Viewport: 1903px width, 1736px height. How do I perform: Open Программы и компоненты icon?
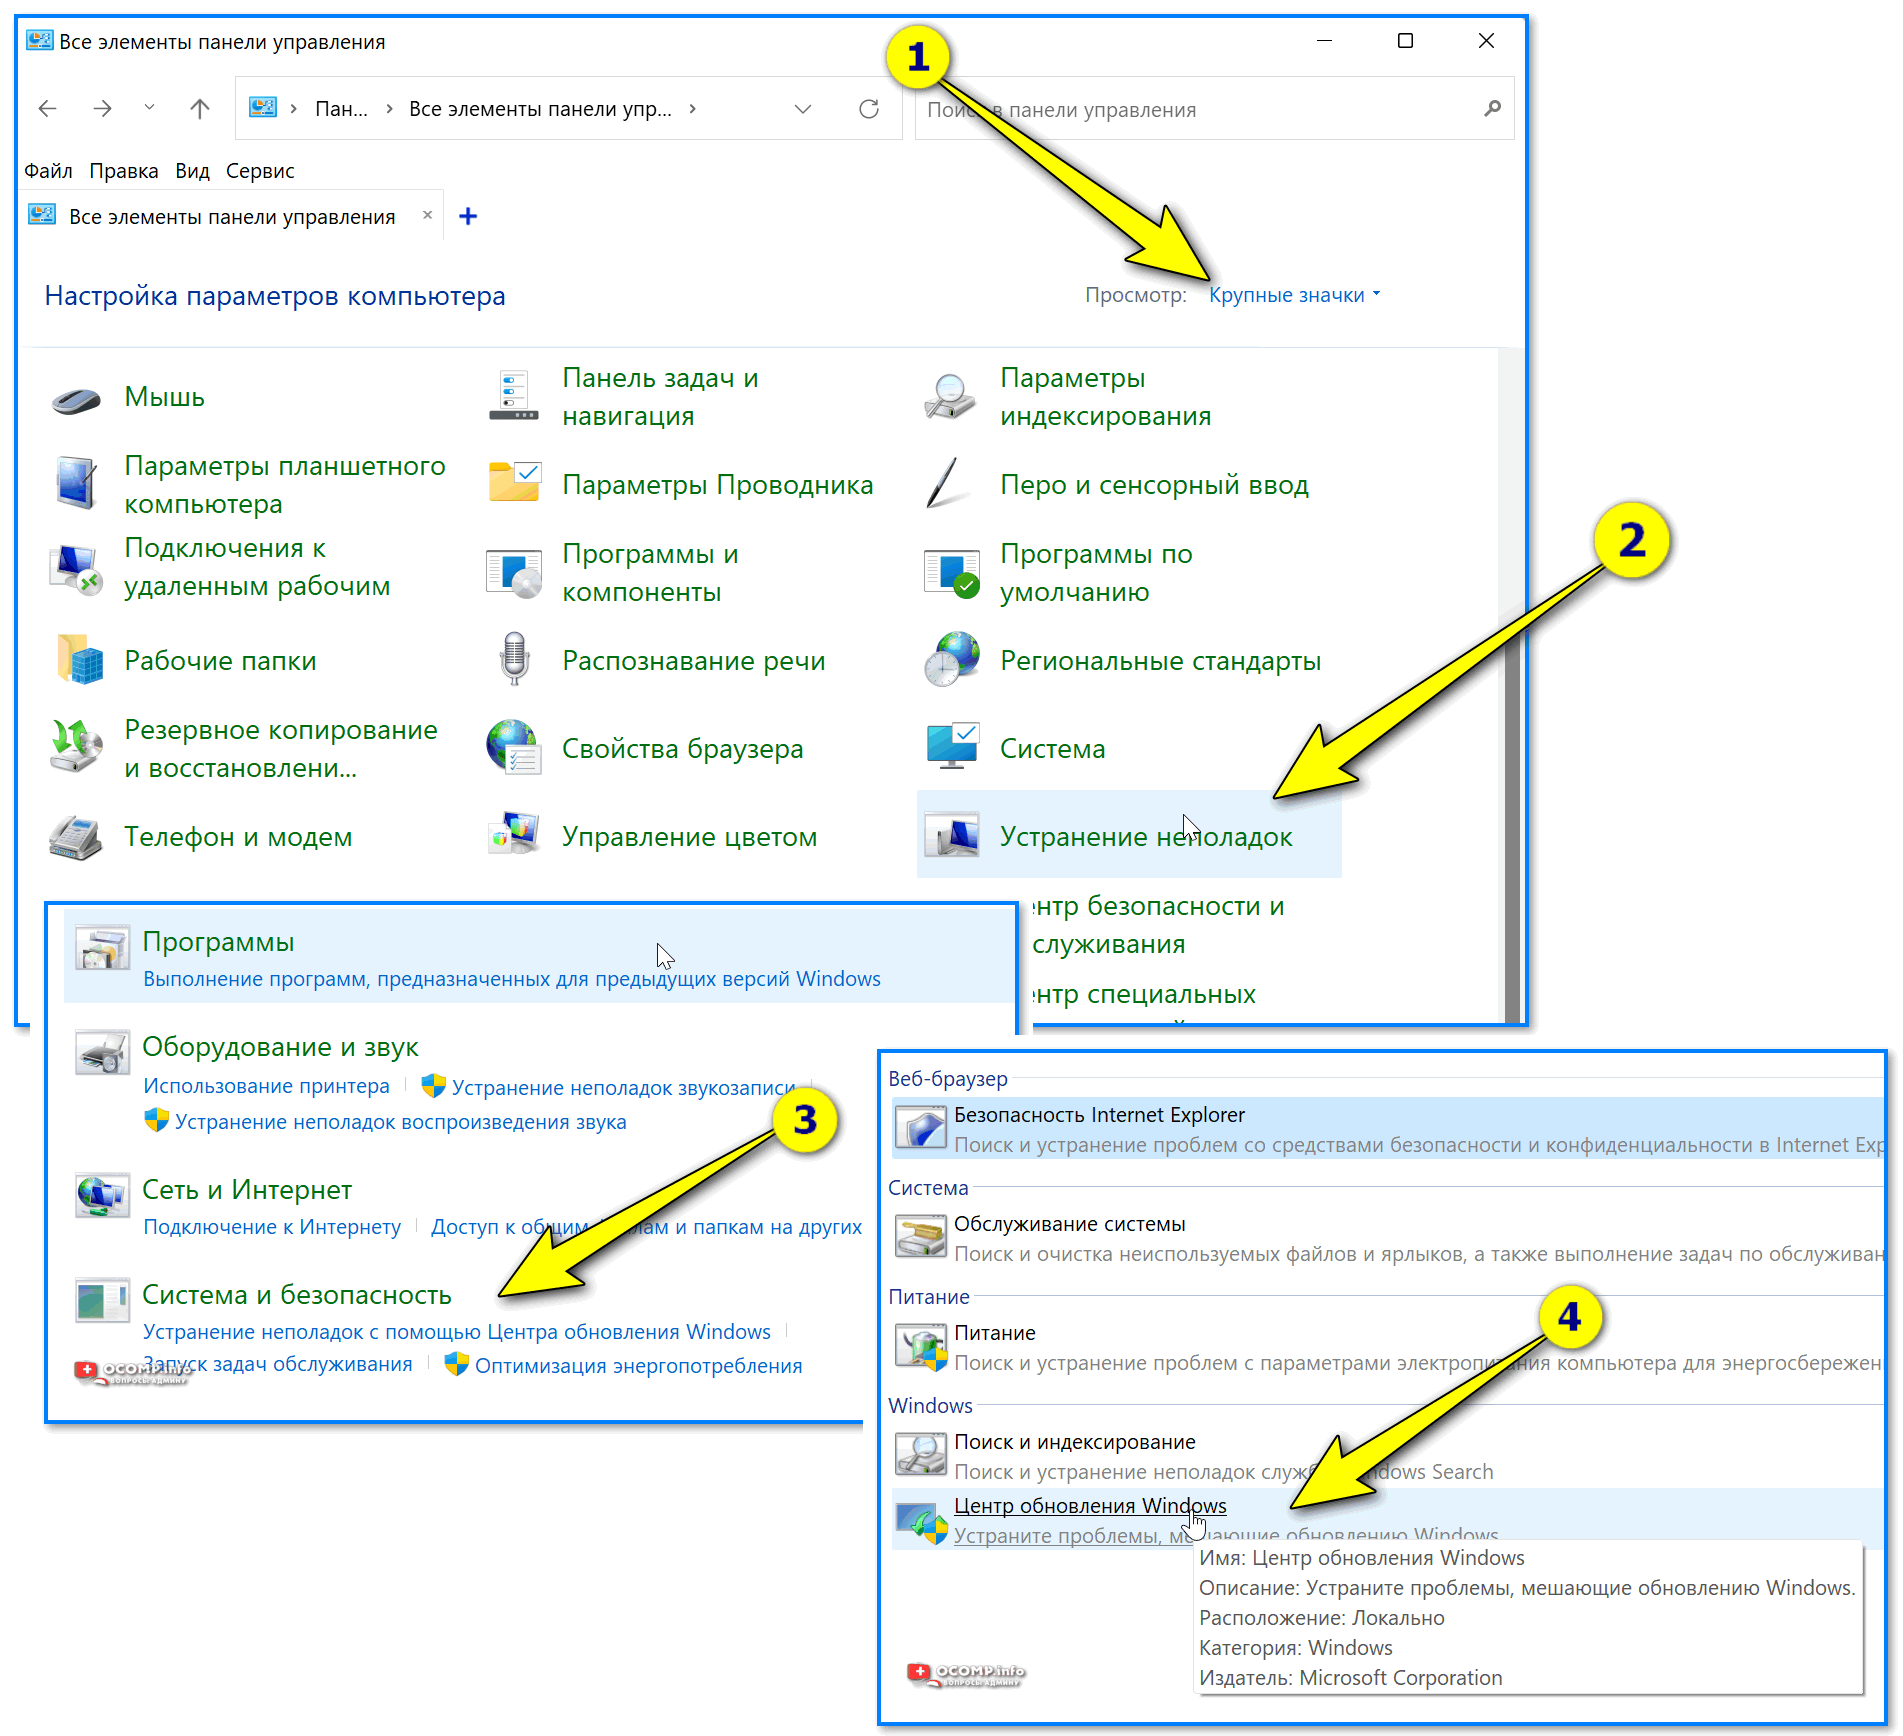[x=514, y=573]
